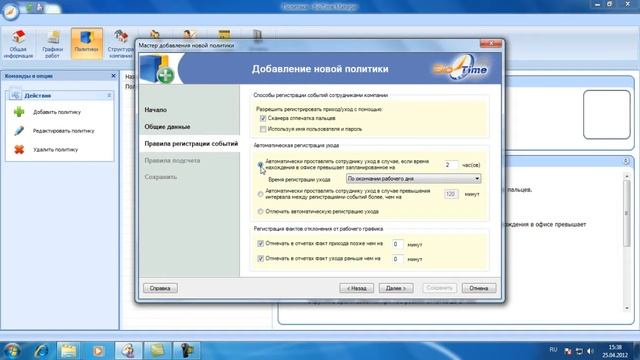Viewport: 640px width, 360px height.
Task: Open the round application menu button
Action: [10, 11]
